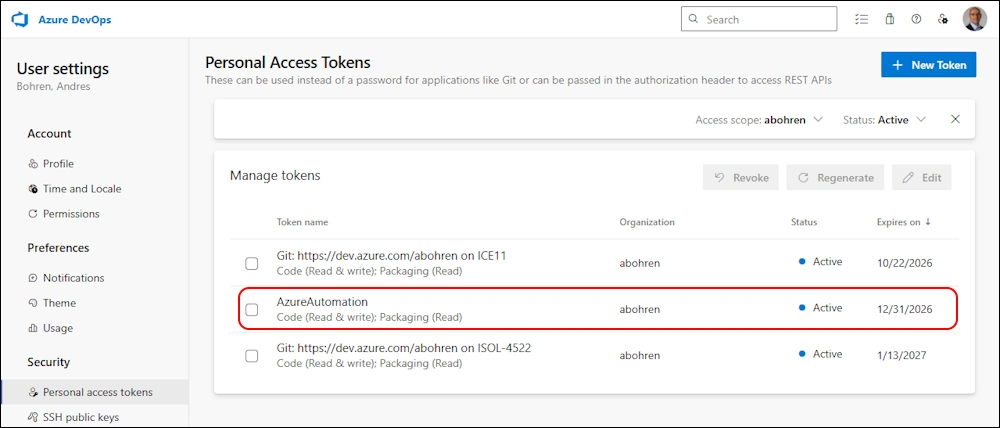The height and width of the screenshot is (428, 1000).
Task: Open the Marketplace shopping bag icon
Action: click(889, 19)
